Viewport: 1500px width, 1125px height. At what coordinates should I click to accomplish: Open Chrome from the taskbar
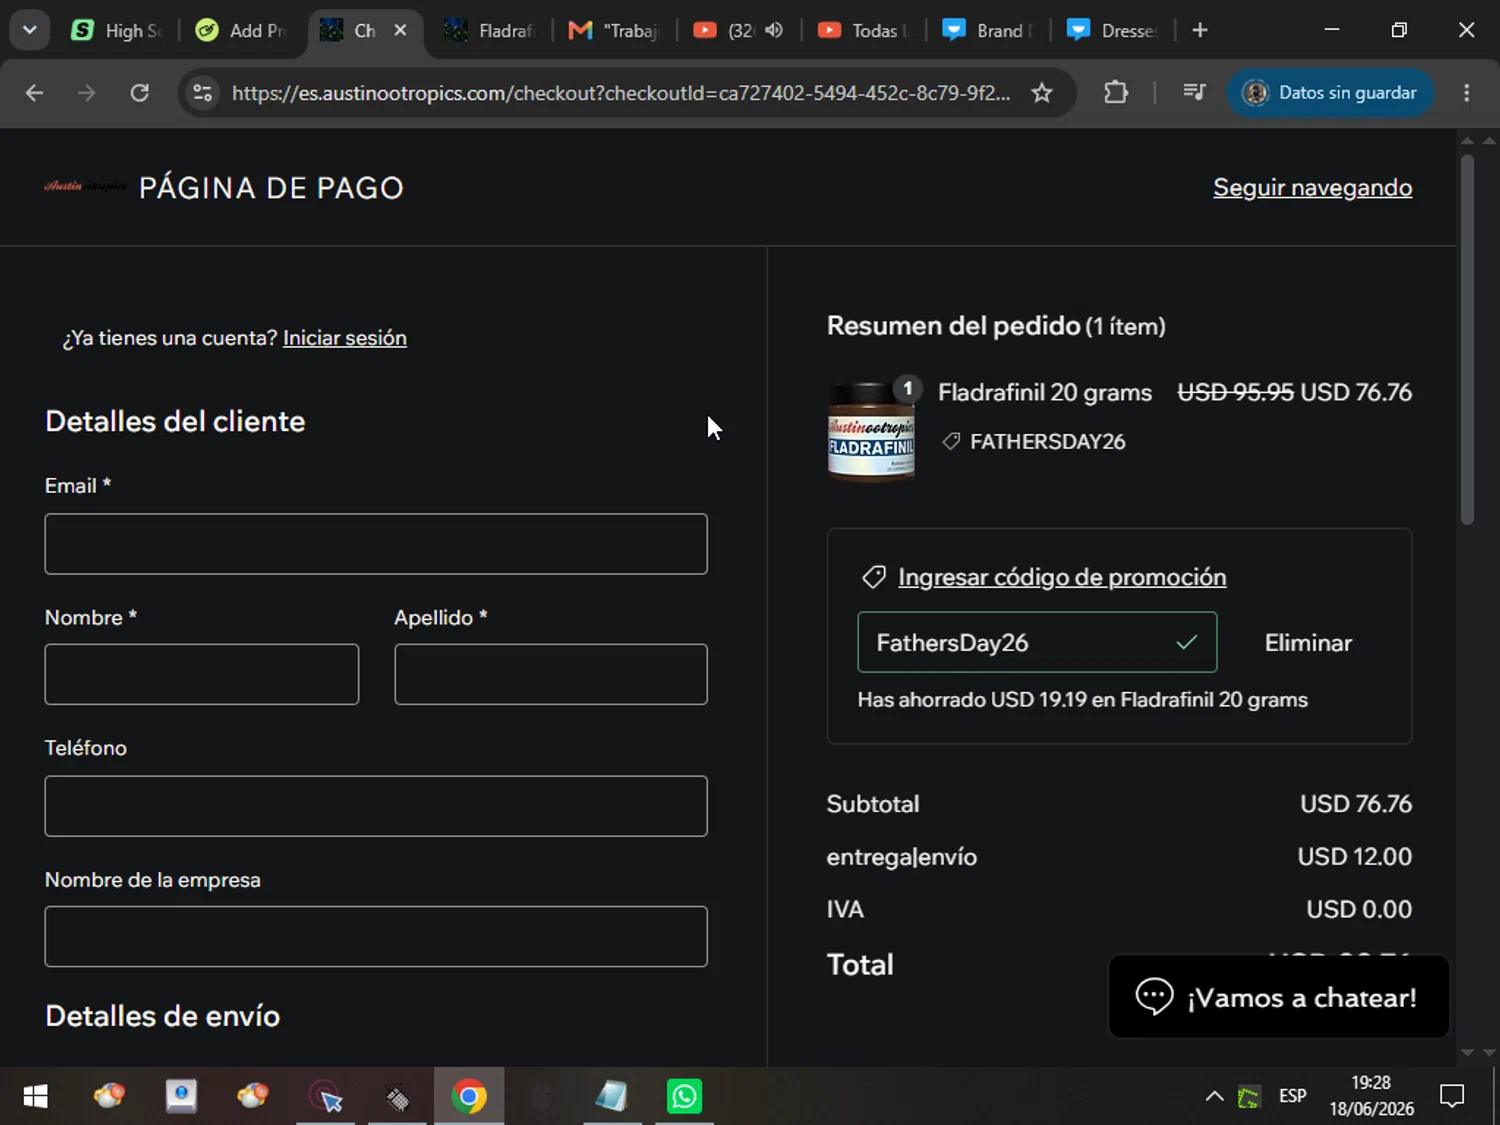(x=469, y=1097)
